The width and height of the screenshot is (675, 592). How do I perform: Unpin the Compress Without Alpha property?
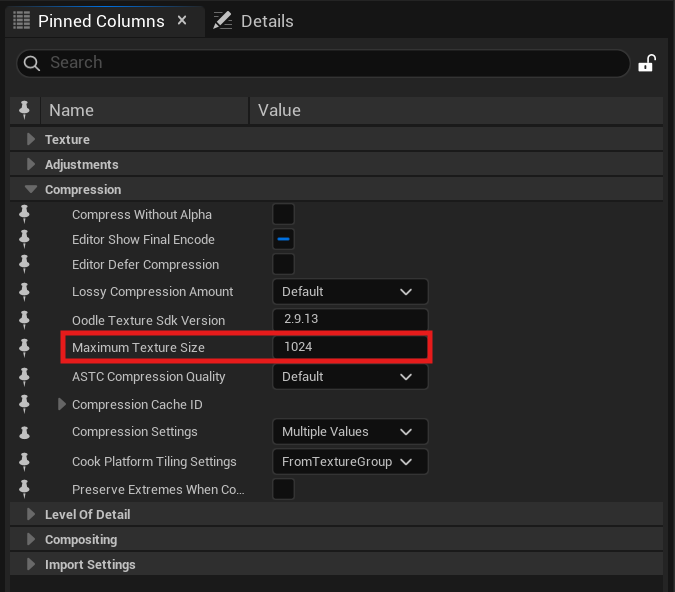(25, 214)
